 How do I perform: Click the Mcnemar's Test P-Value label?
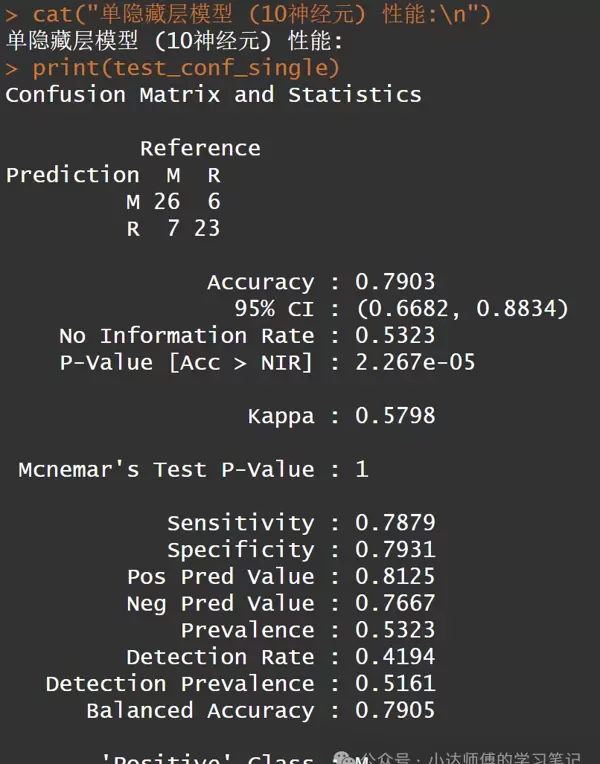pyautogui.click(x=166, y=470)
